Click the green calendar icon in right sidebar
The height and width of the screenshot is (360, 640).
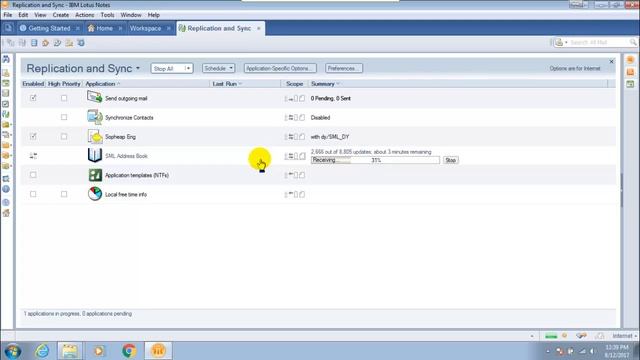[631, 84]
